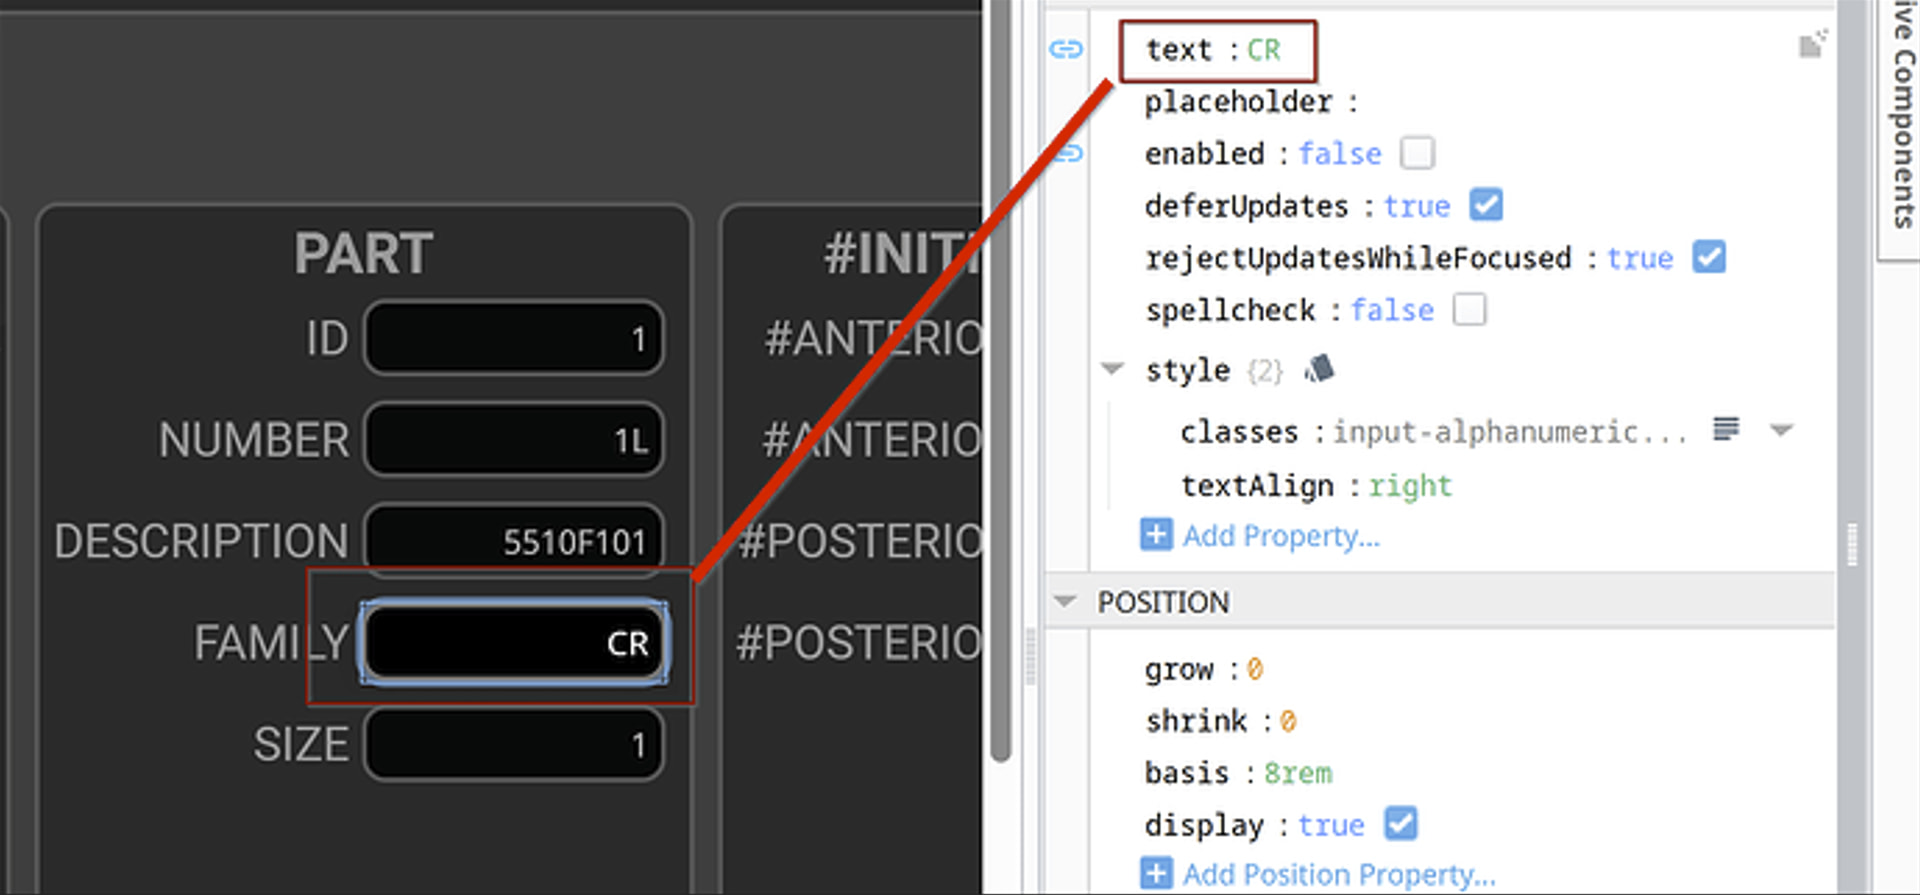Viewport: 1920px width, 895px height.
Task: Click the NUMBER label
Action: pos(254,439)
